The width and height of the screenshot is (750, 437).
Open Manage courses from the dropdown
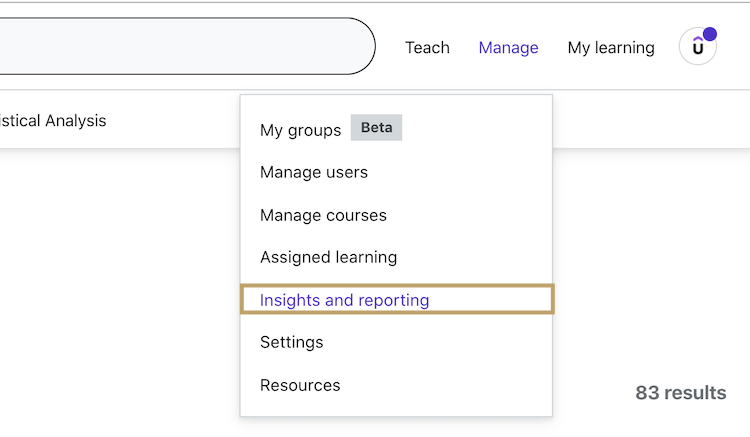pos(323,215)
